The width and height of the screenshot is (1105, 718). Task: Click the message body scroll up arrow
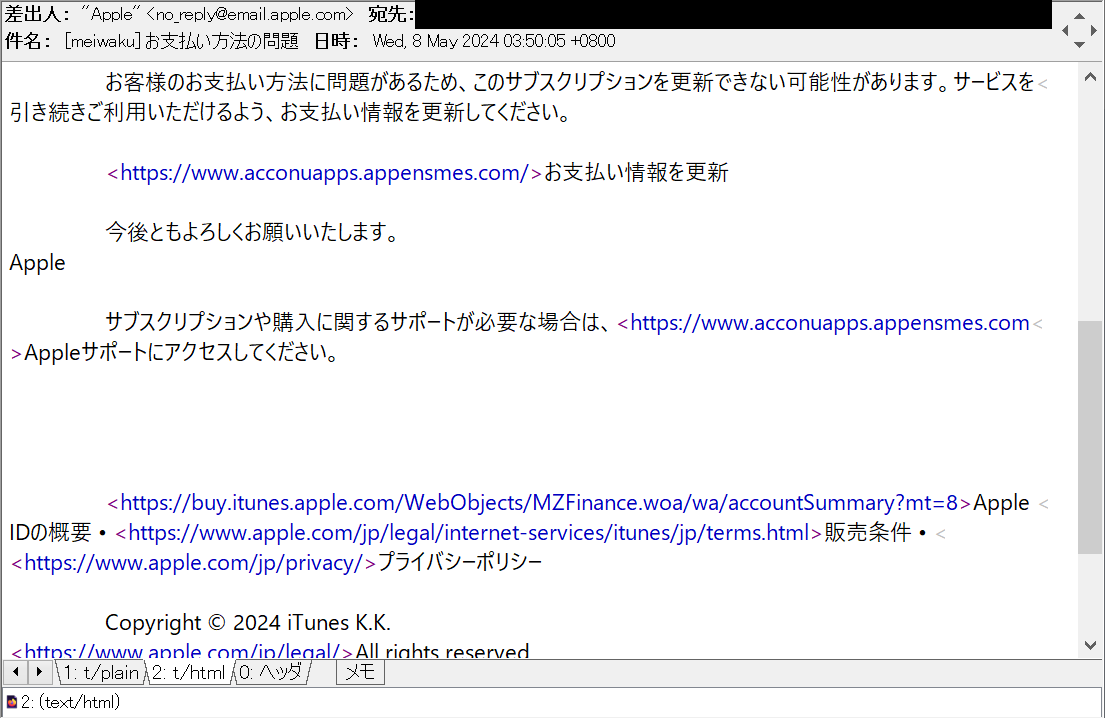[x=1089, y=76]
